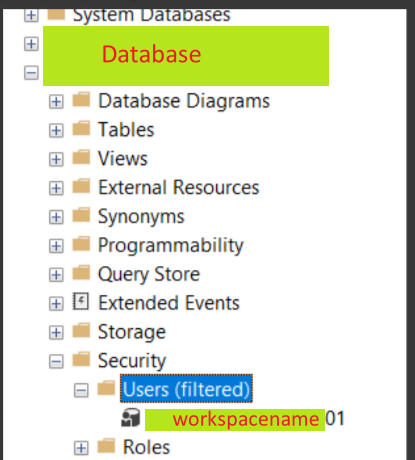The image size is (415, 460).
Task: Select the External Resources tree item
Action: [x=179, y=187]
